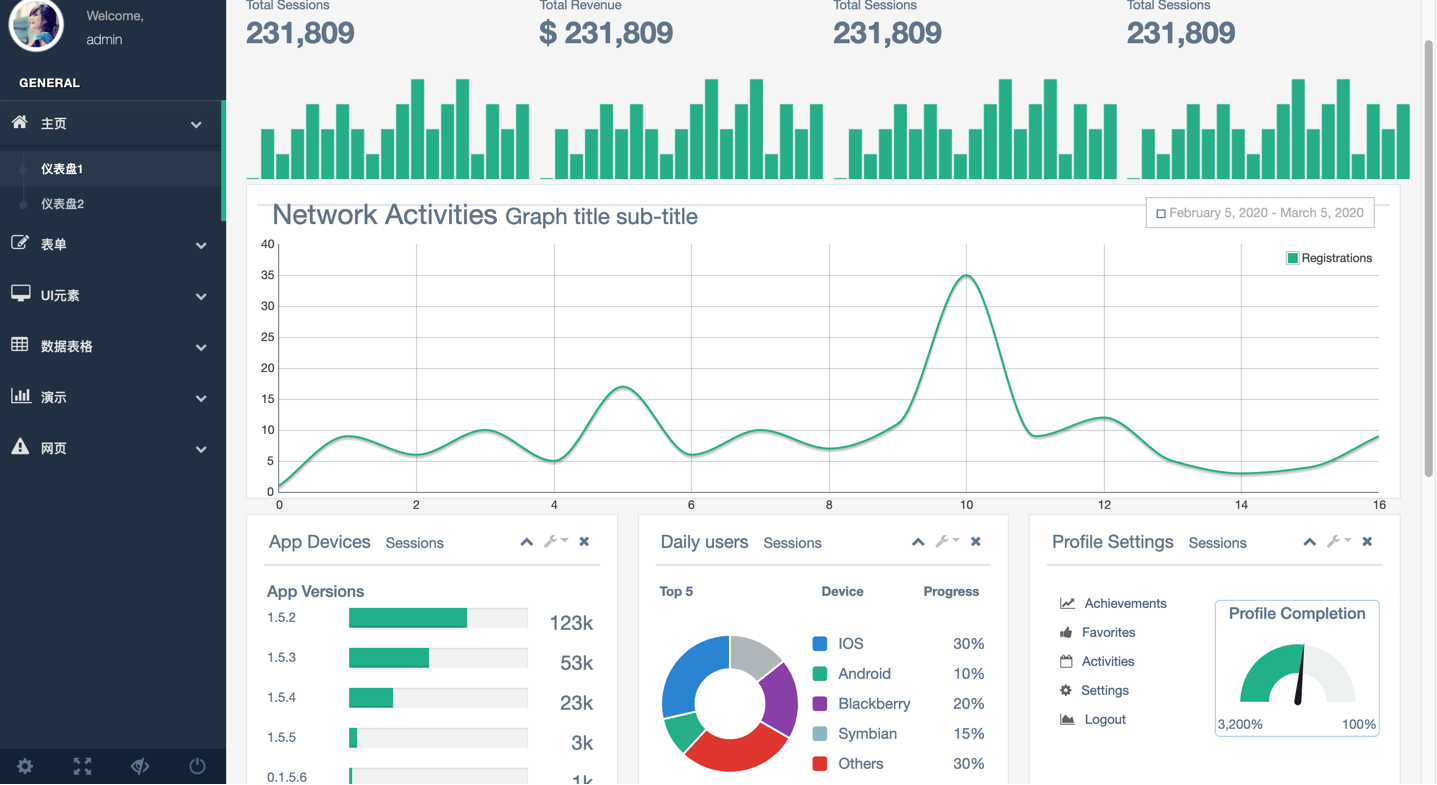
Task: Click the version 1.5.2 progress bar
Action: [438, 618]
